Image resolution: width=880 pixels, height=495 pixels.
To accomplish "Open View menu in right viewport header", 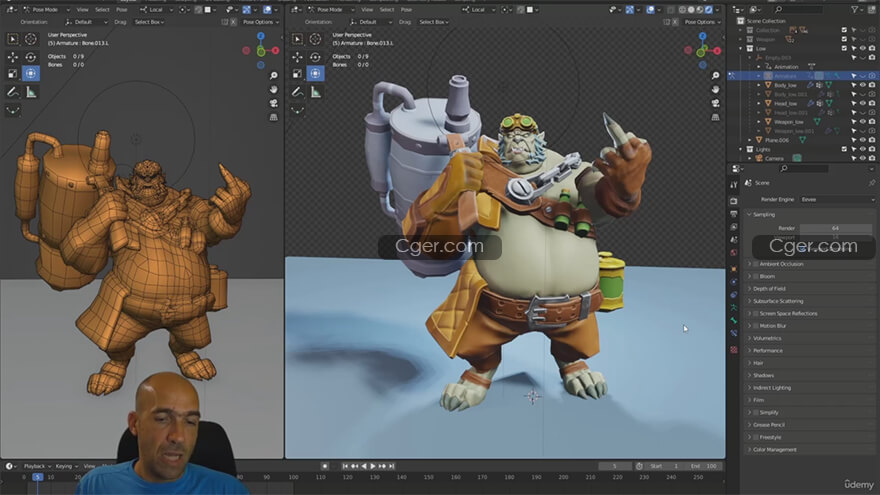I will point(367,10).
